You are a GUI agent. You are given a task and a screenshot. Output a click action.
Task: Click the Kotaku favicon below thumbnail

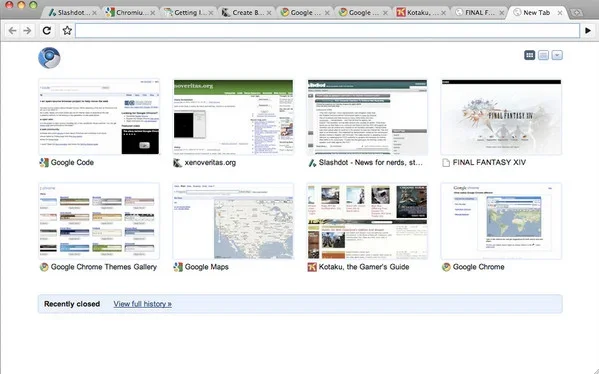click(x=312, y=267)
